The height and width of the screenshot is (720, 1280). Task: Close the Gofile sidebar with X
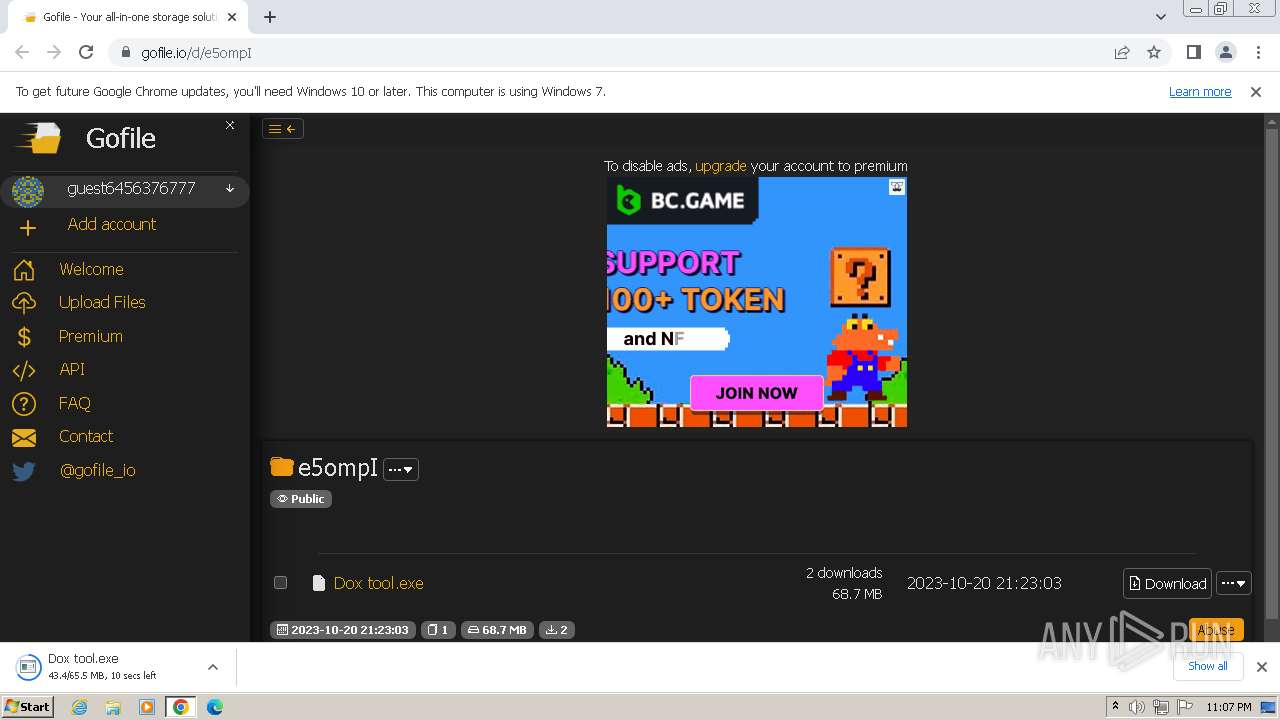click(230, 125)
